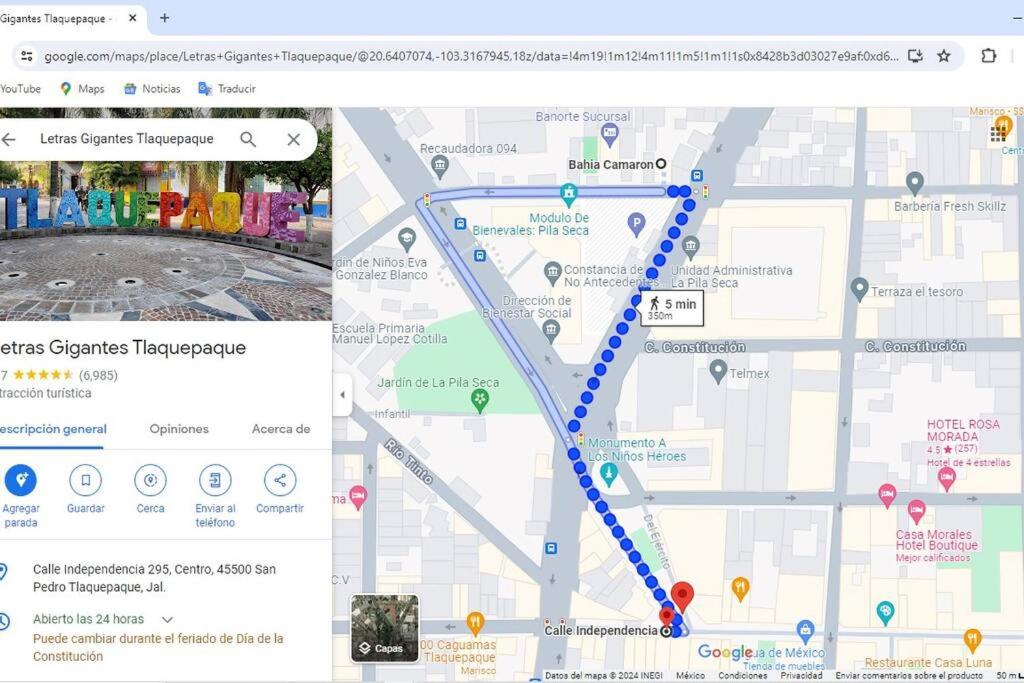The width and height of the screenshot is (1024, 683).
Task: Bookmark page with the star icon
Action: click(944, 56)
